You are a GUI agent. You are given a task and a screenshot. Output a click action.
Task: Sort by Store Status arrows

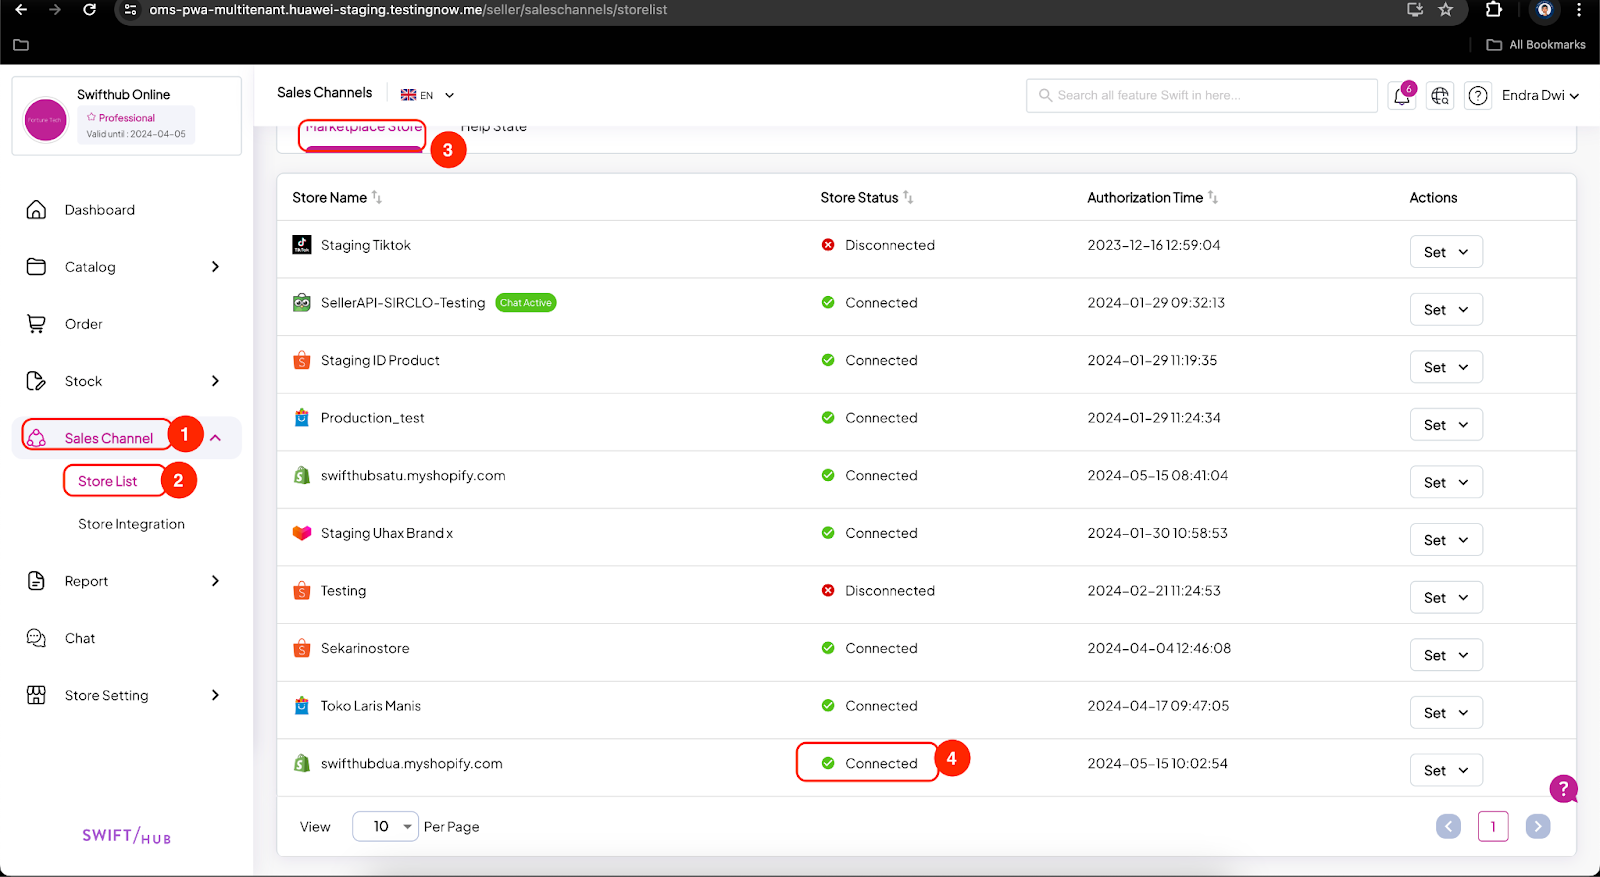(908, 197)
